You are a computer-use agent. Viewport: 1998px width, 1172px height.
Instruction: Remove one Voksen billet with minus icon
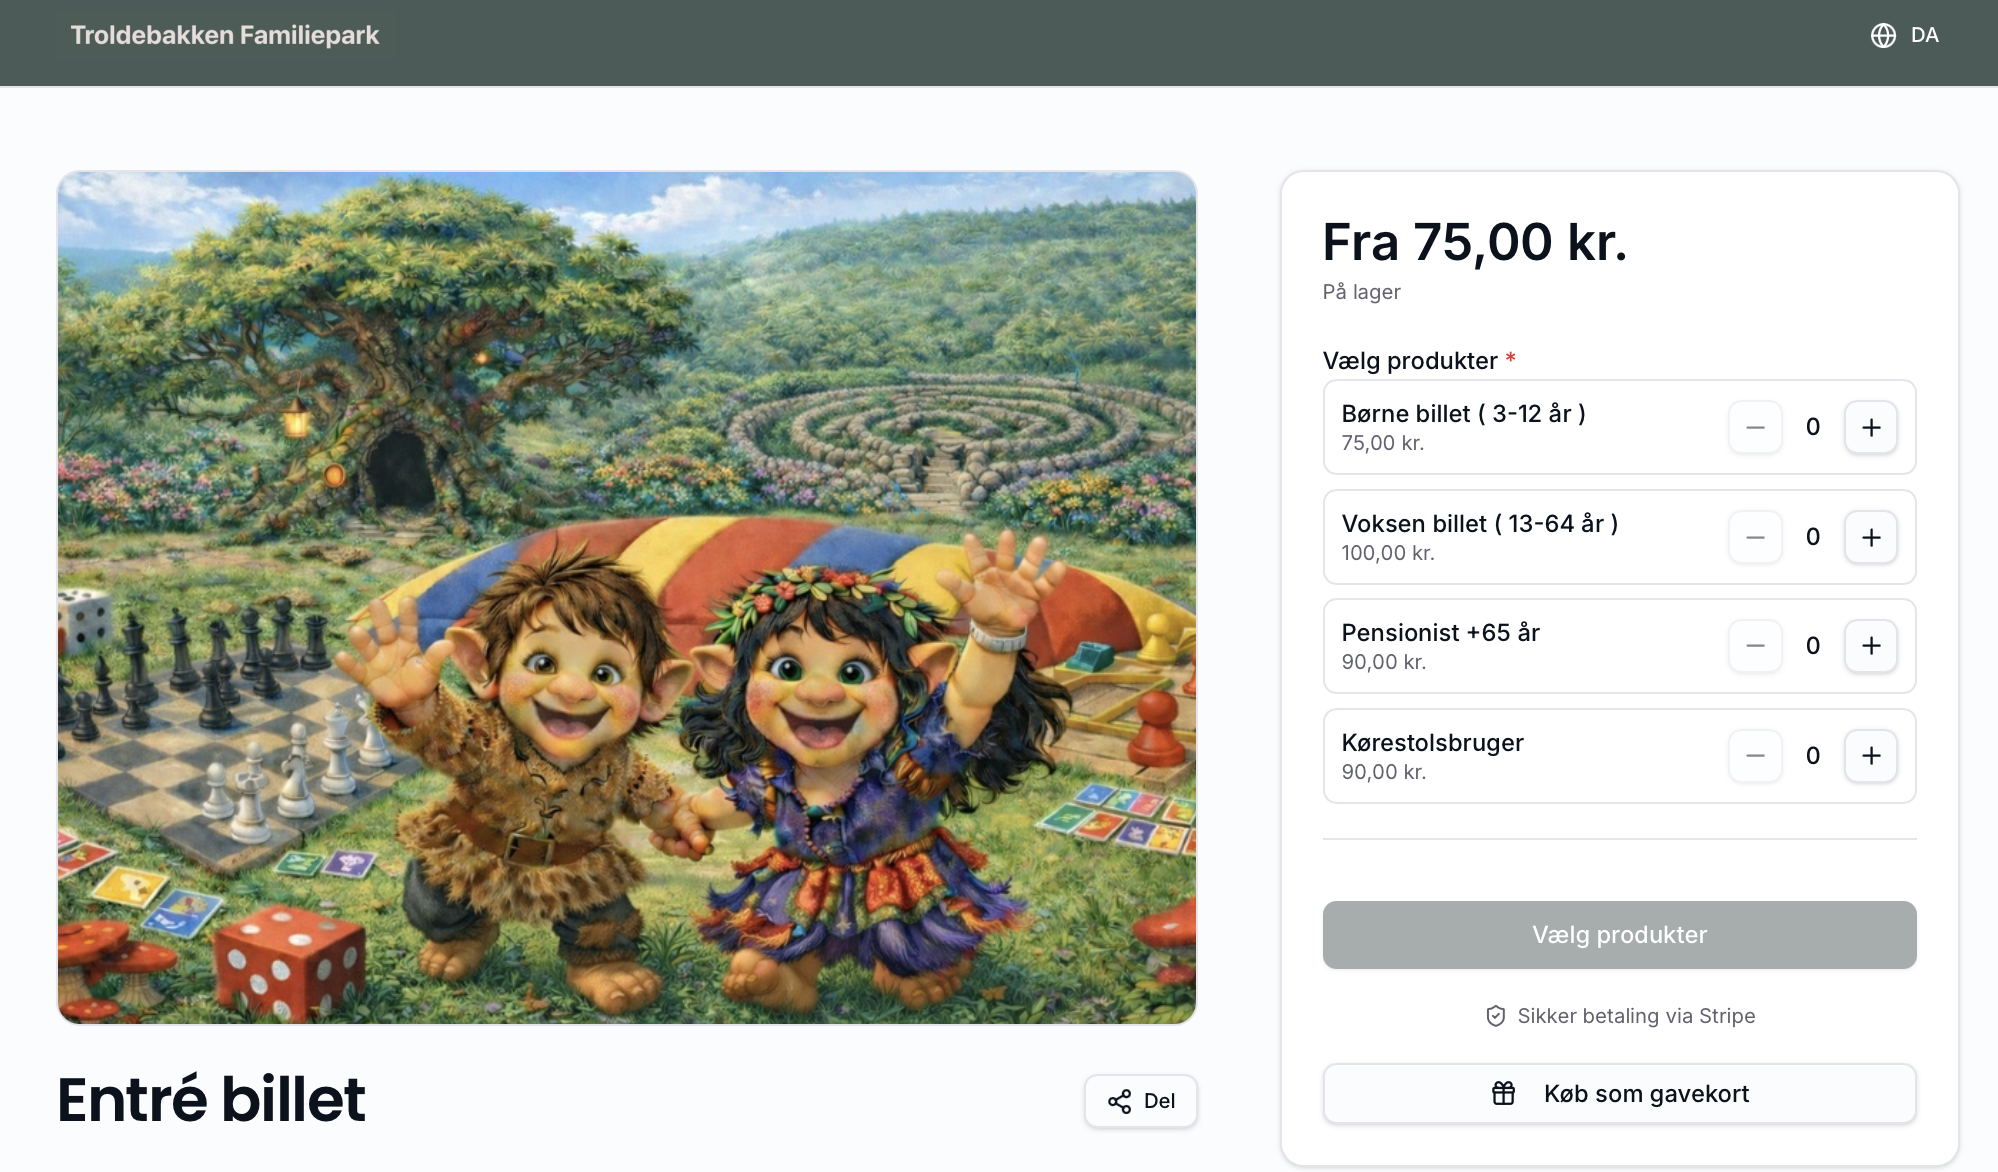pos(1755,537)
